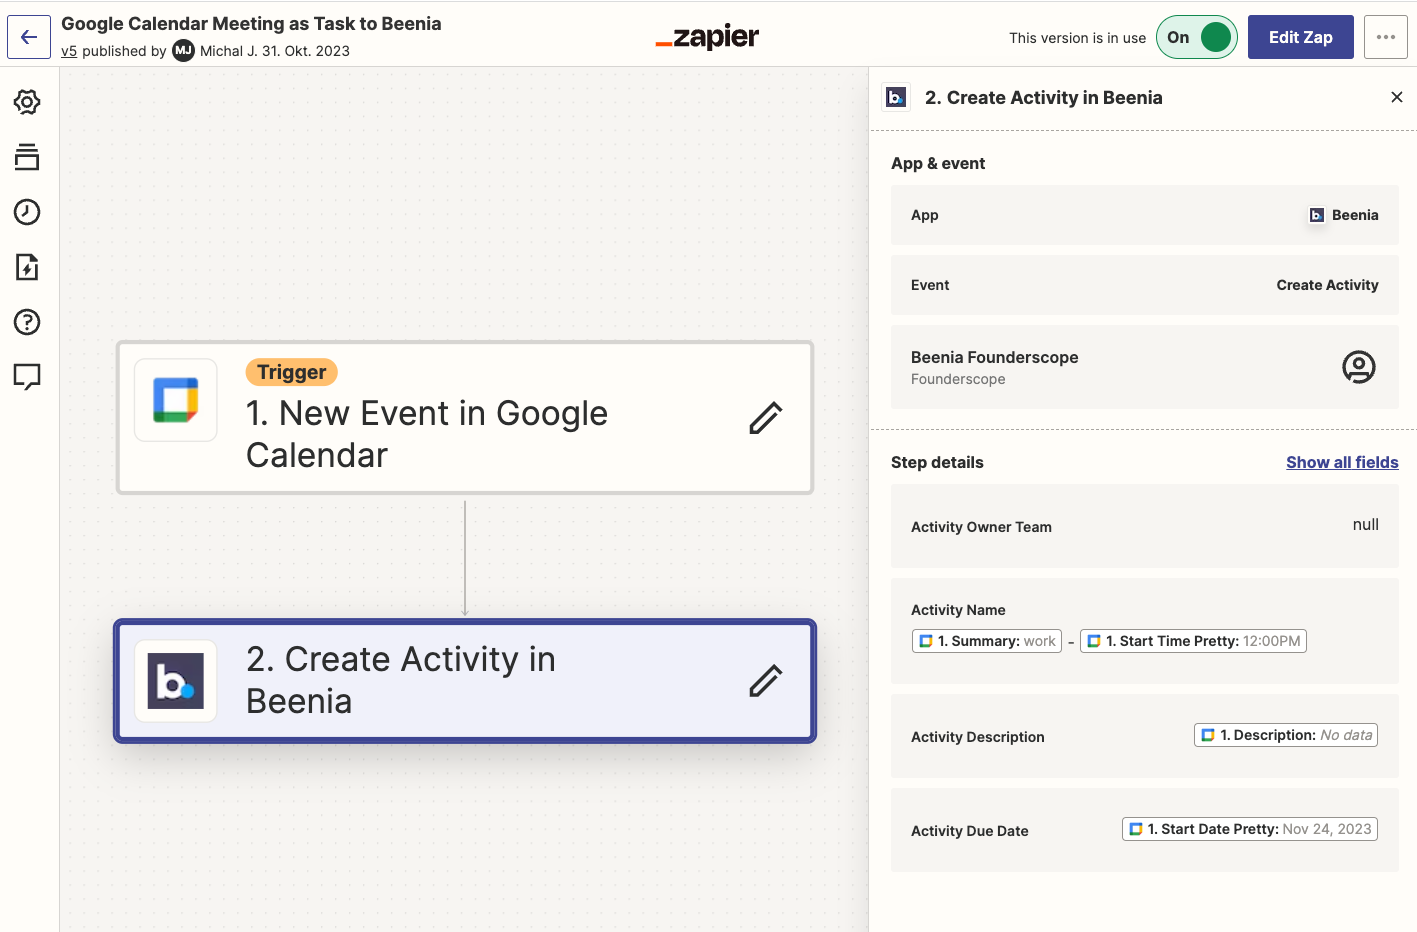Expand the Event row showing Create Activity
This screenshot has width=1417, height=932.
pos(1144,285)
